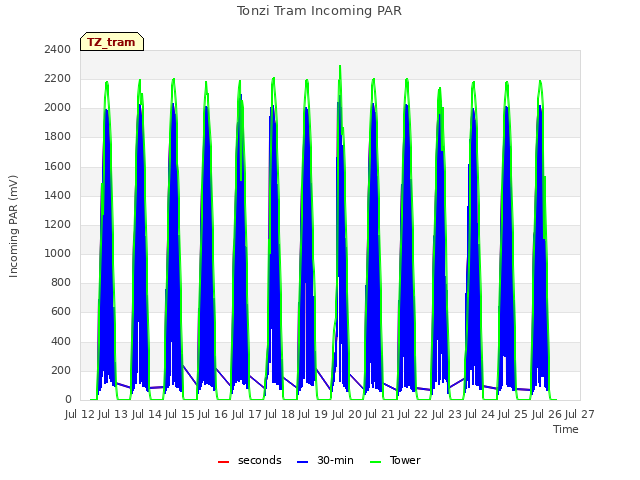Click the 'Jul 24' x-axis tick label
640x480 pixels.
point(480,414)
